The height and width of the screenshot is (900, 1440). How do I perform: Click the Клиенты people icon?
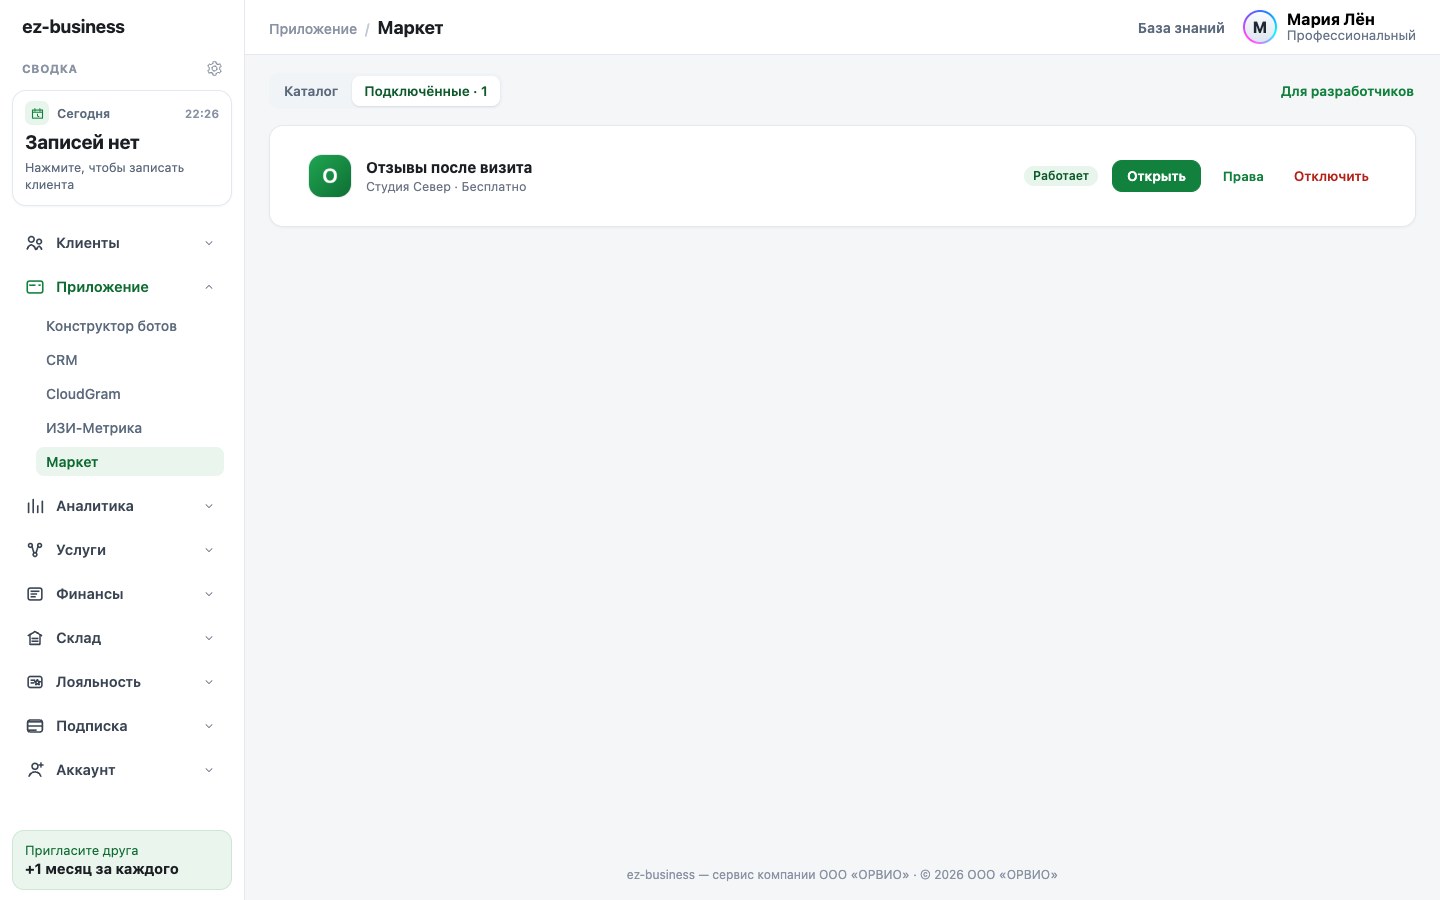35,243
